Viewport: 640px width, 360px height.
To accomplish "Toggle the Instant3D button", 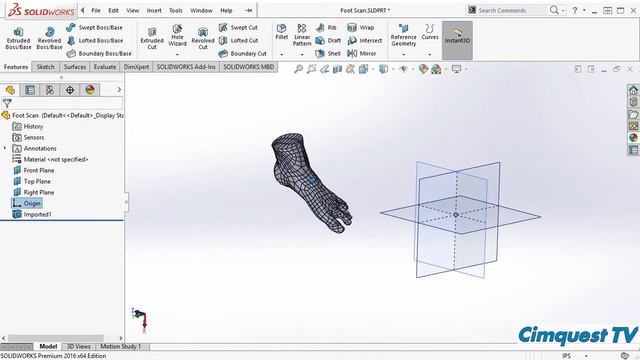I will (x=457, y=40).
